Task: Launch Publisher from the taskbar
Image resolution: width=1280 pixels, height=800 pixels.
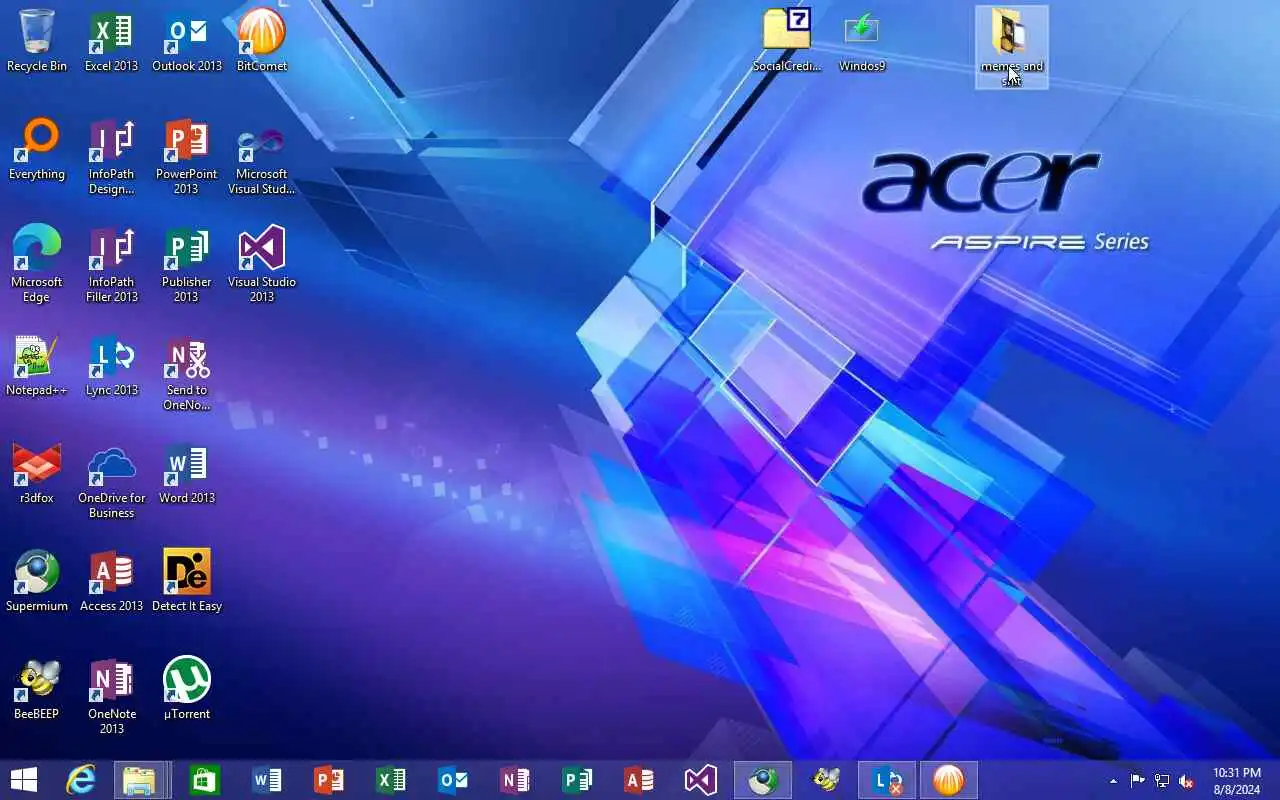Action: [577, 780]
